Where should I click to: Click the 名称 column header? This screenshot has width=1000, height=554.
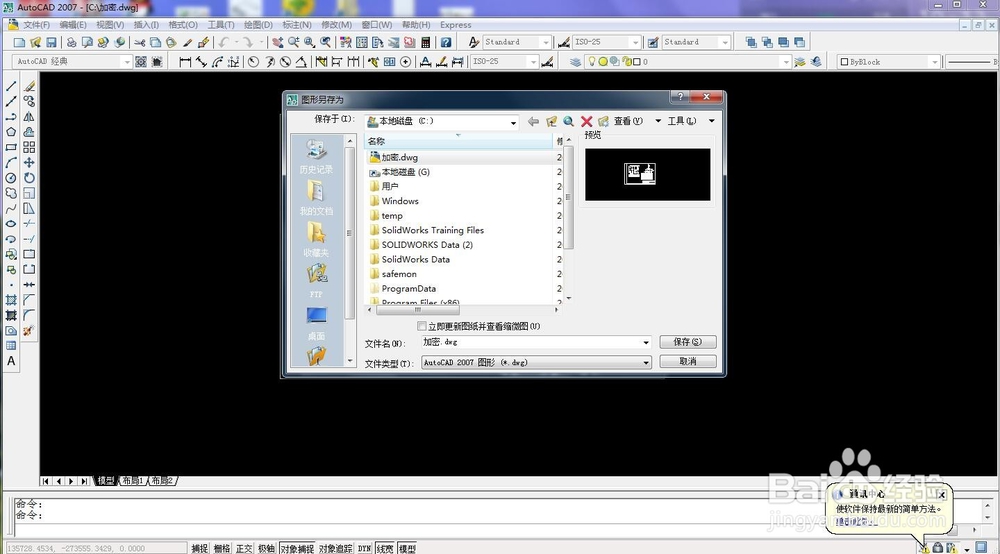(x=458, y=141)
